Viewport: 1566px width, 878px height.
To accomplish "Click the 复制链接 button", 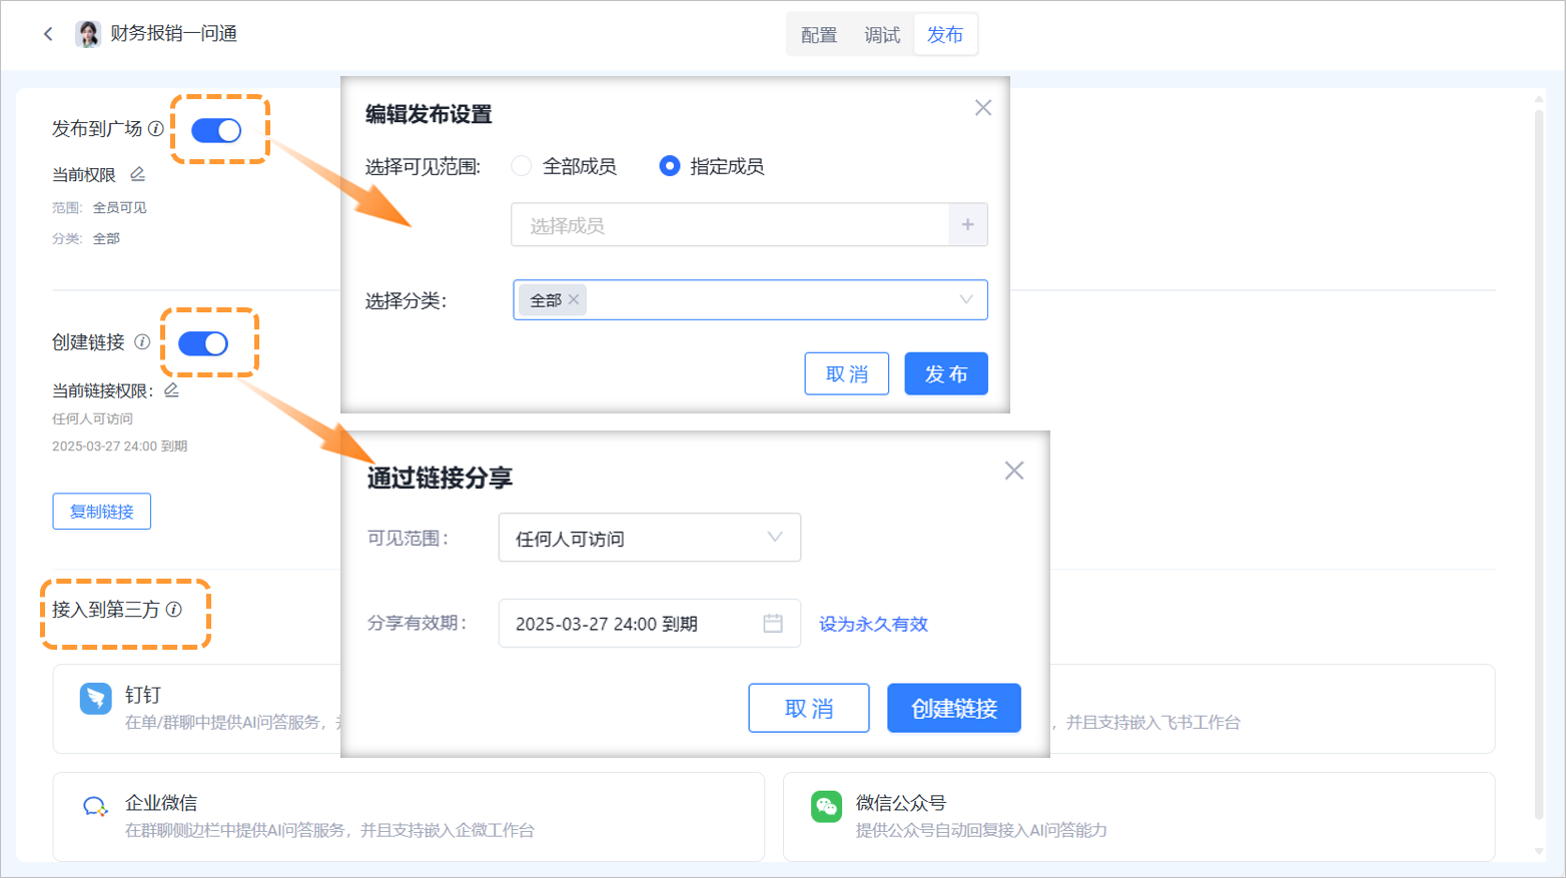I will (101, 511).
